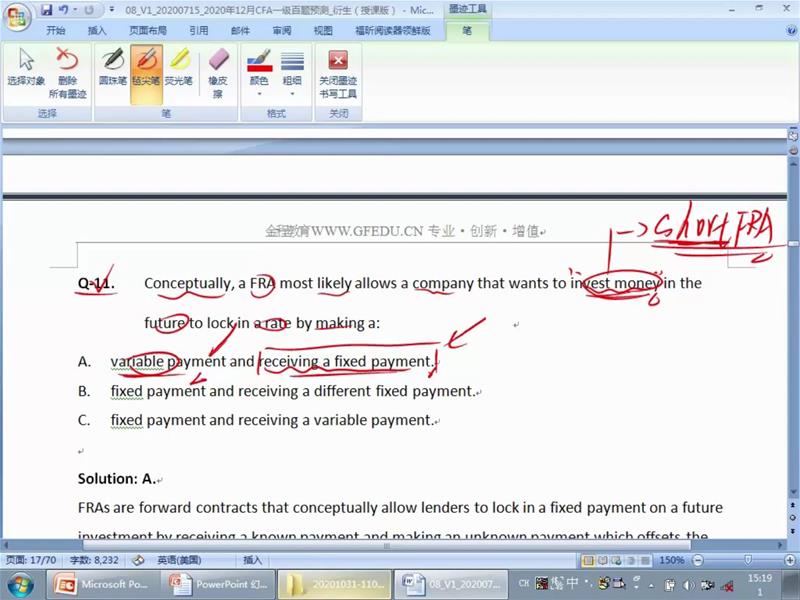Switch to the 插入 ribbon tab
Screen dimensions: 800x600
[x=97, y=31]
